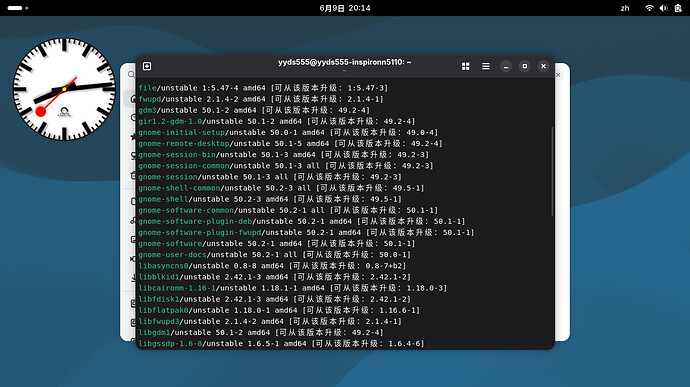This screenshot has width=690, height=387.
Task: Maximize the terminal window
Action: pos(525,66)
